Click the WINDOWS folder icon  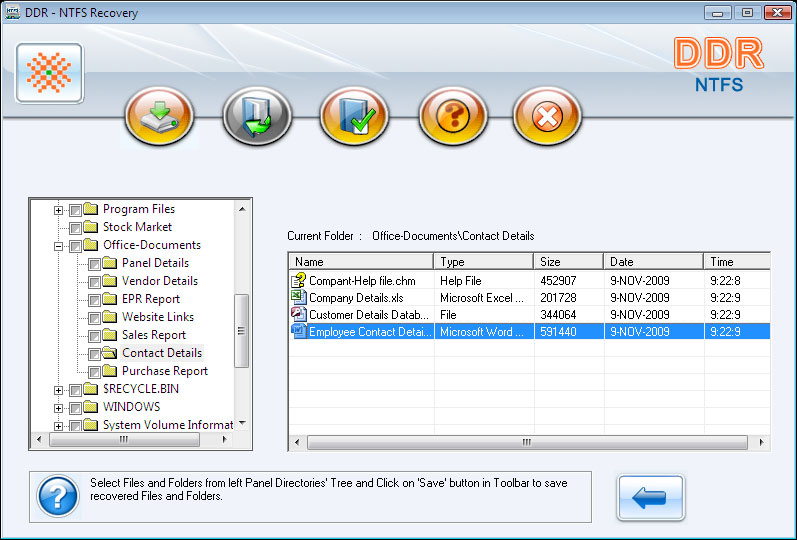(91, 407)
